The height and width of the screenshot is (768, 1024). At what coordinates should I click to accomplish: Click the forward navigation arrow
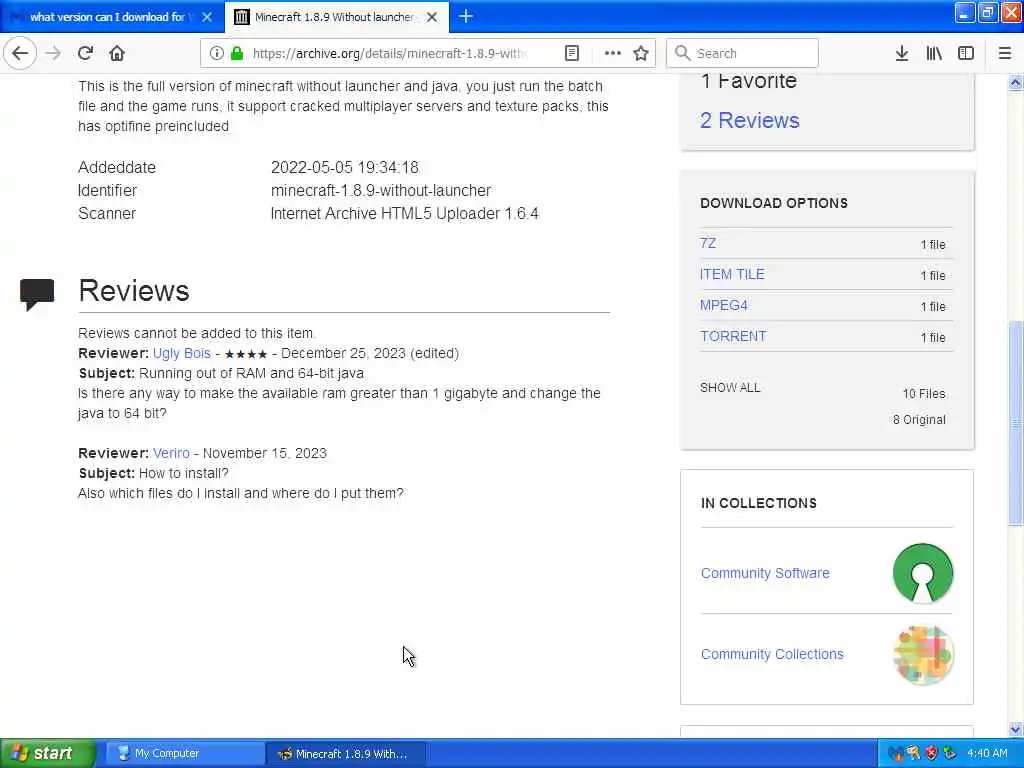pos(53,53)
